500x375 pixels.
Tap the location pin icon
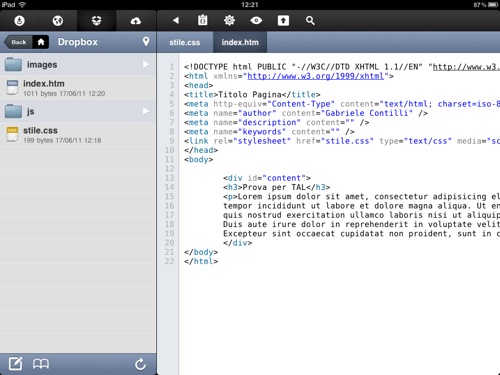[146, 42]
